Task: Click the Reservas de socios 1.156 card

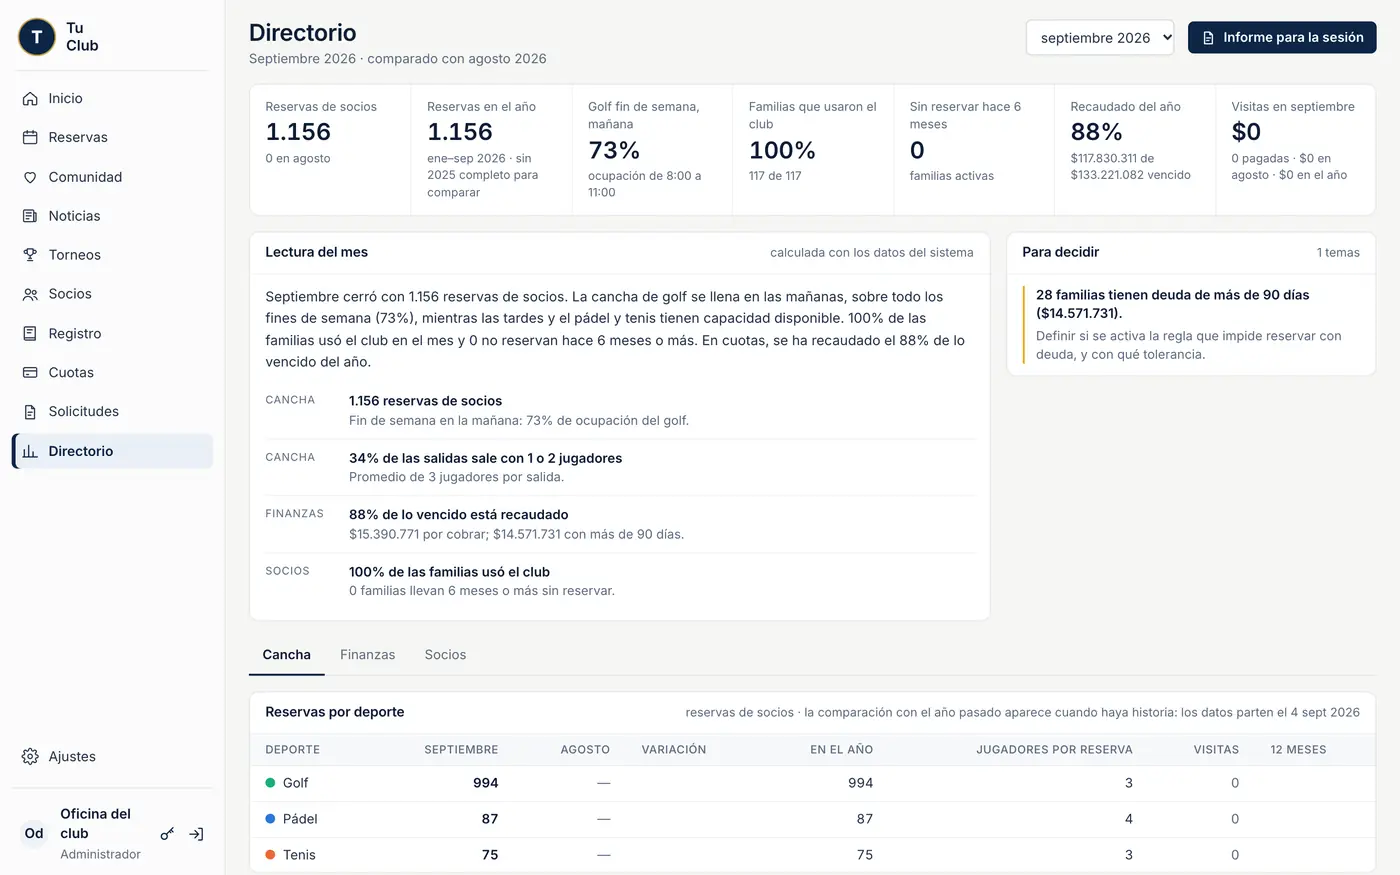Action: (330, 150)
